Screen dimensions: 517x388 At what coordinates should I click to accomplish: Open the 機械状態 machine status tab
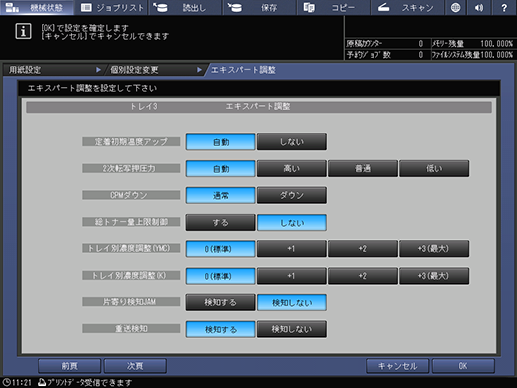[x=37, y=7]
